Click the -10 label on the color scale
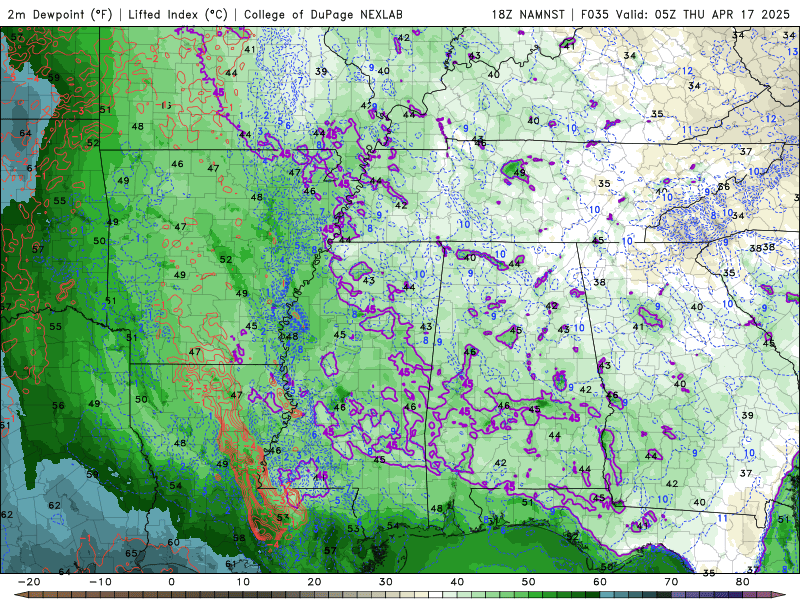 (x=100, y=582)
